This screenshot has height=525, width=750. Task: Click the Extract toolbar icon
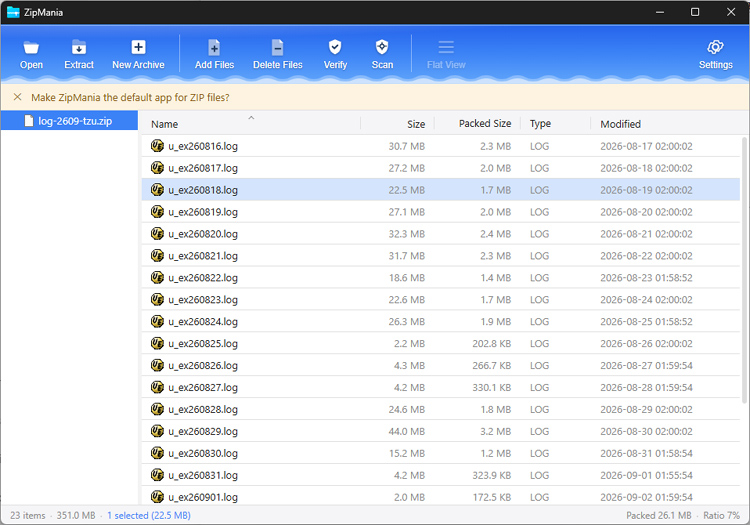79,47
